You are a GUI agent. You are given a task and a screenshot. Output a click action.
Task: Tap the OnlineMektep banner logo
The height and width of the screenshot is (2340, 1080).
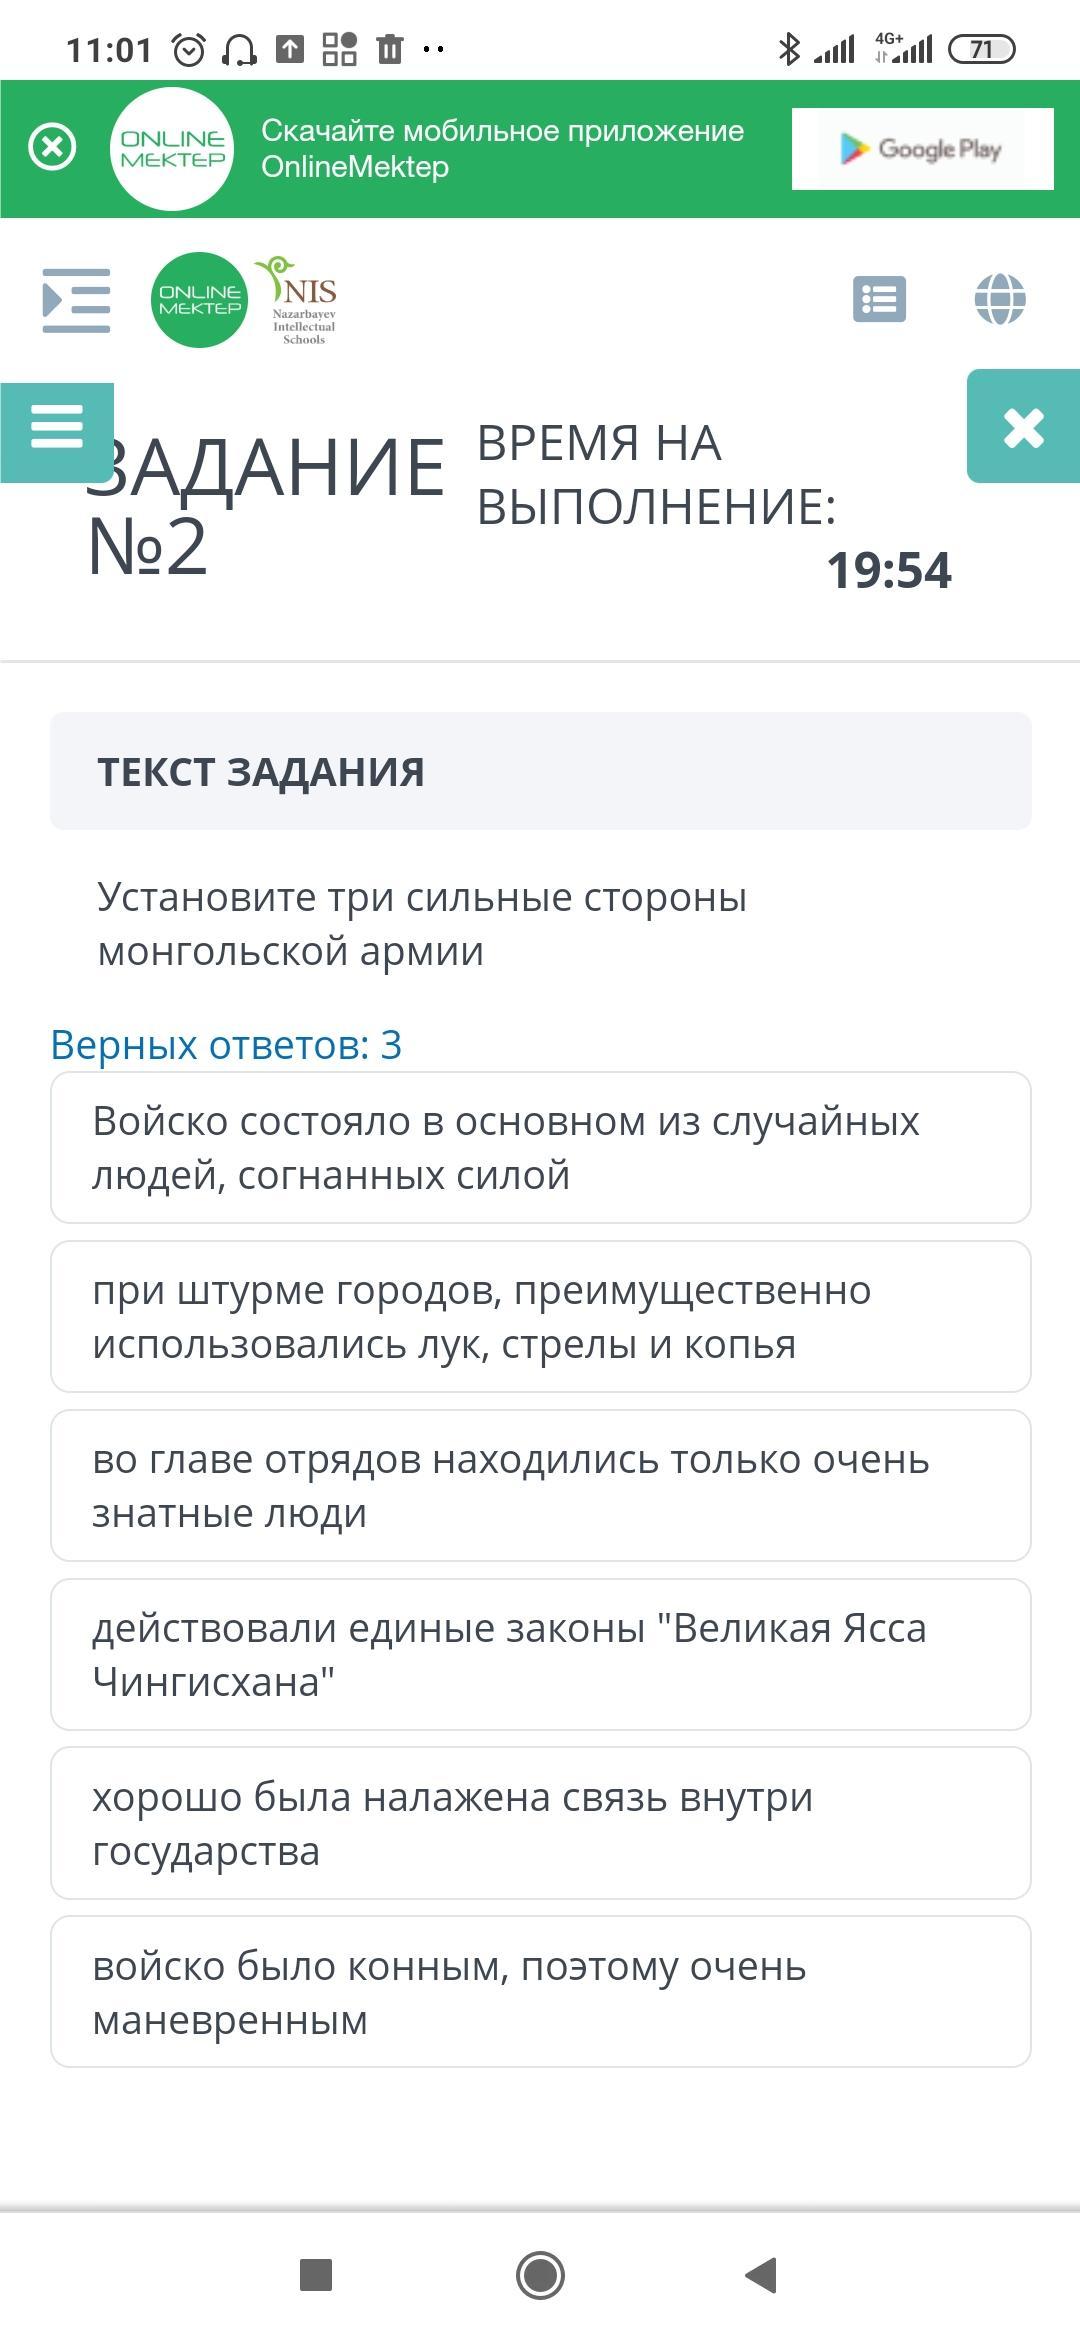[x=172, y=149]
